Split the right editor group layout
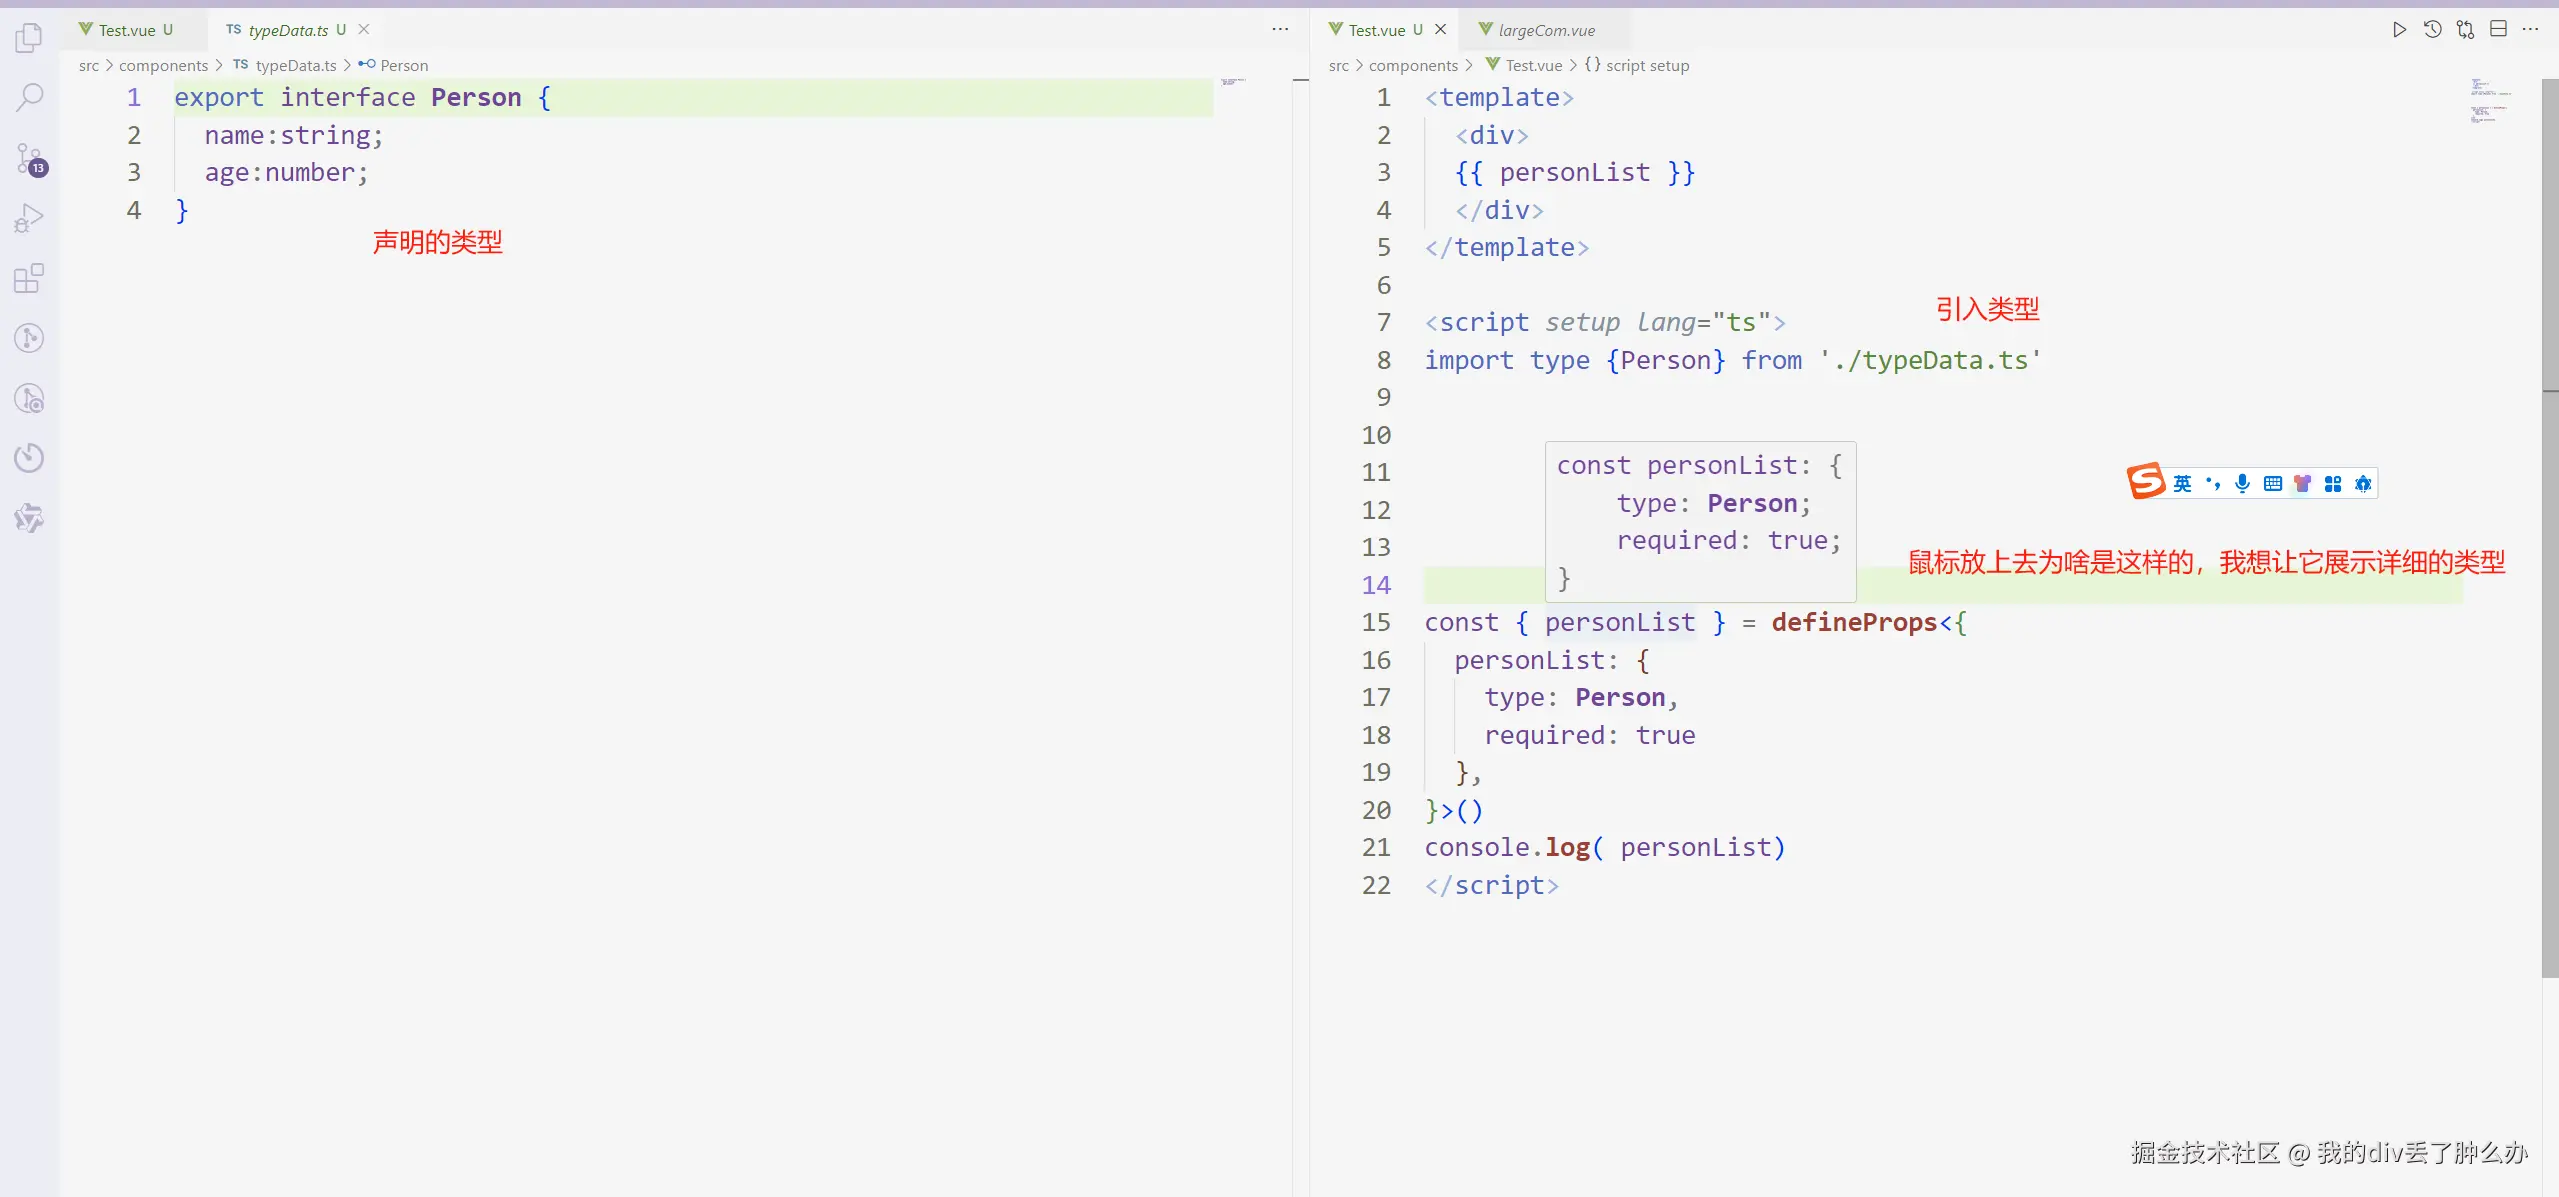Viewport: 2559px width, 1197px height. (x=2498, y=30)
